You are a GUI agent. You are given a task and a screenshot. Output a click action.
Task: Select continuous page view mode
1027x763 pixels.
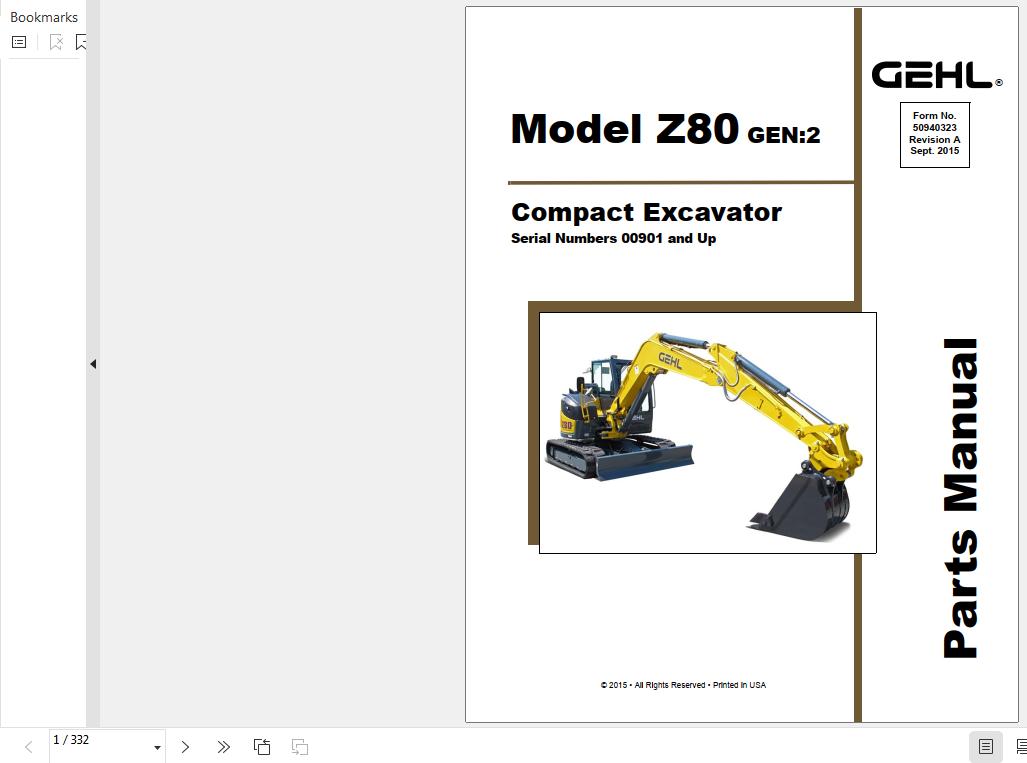point(1020,747)
